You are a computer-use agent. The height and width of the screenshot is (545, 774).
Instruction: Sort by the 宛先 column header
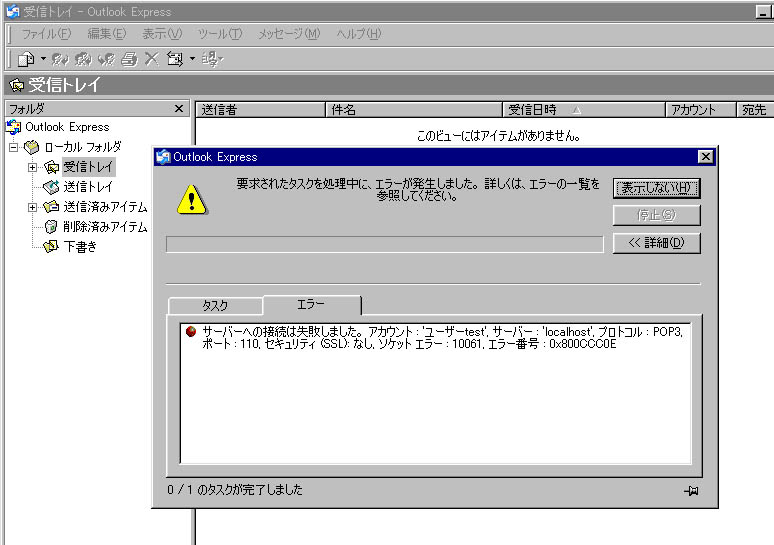755,110
